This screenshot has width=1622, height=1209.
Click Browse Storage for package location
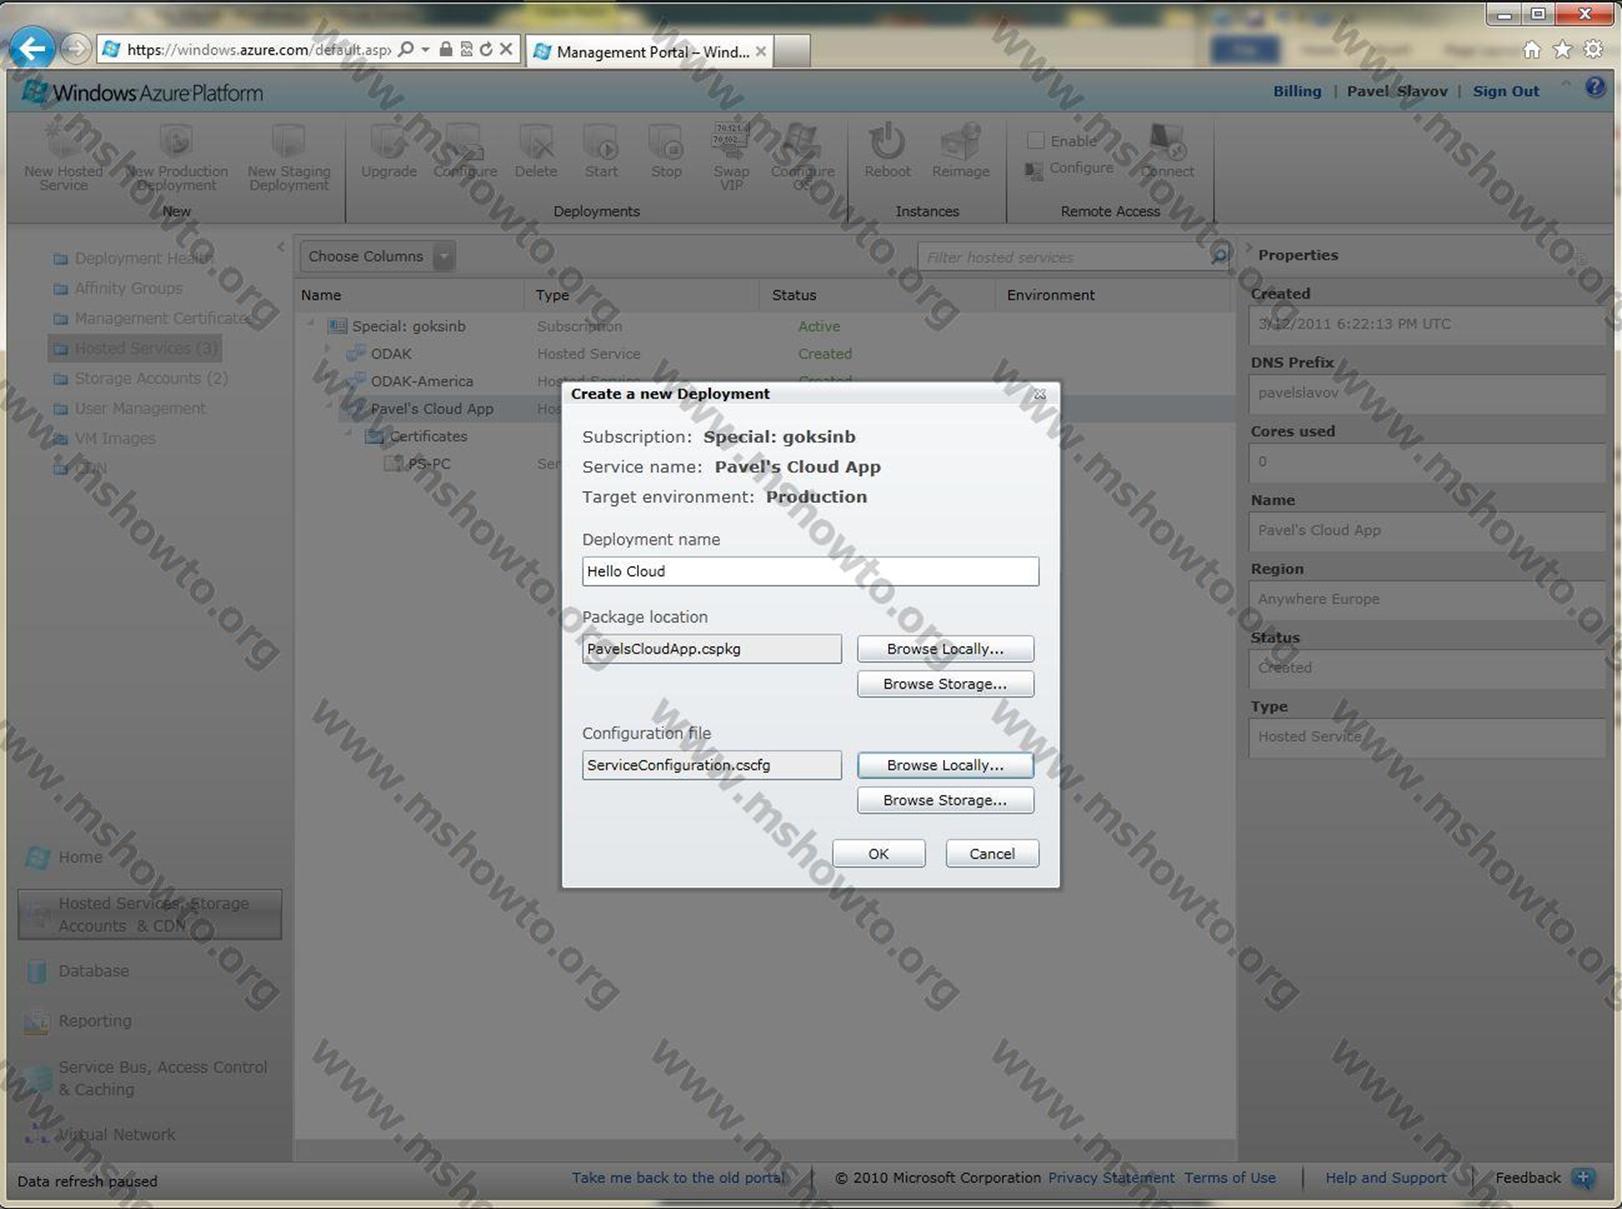tap(945, 684)
